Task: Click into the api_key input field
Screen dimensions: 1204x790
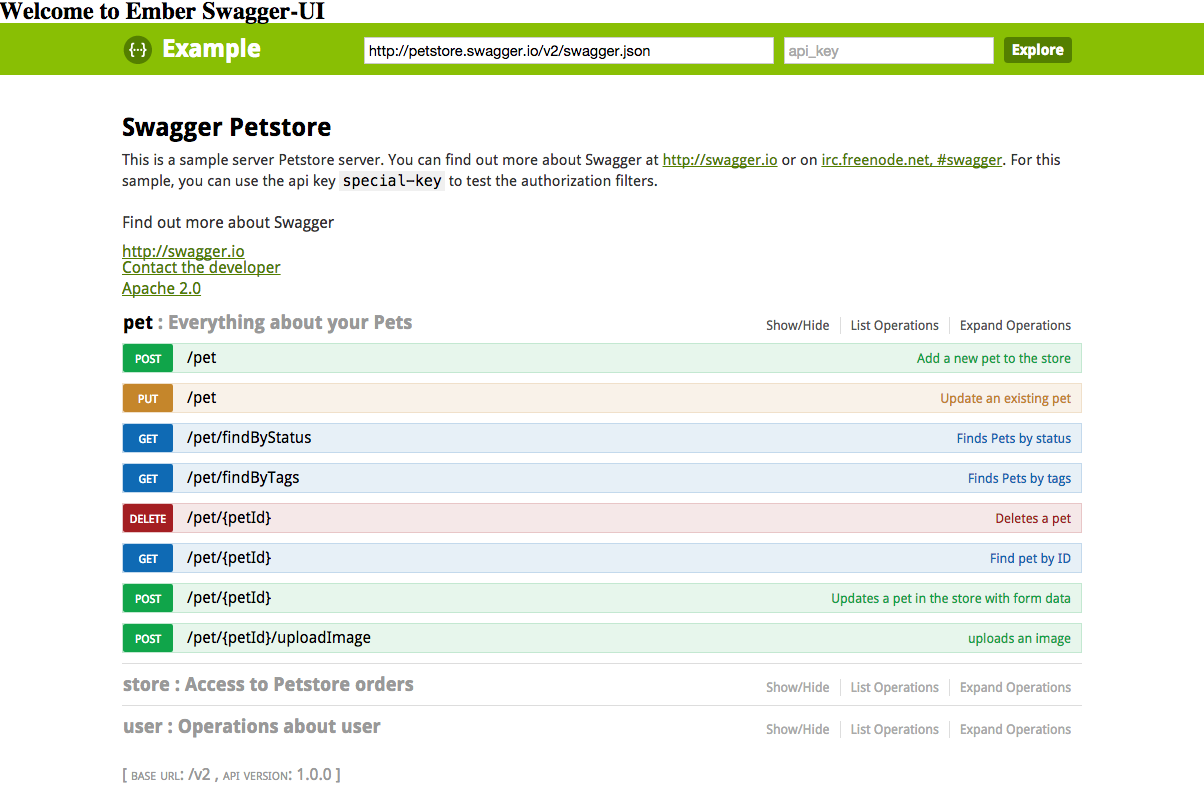Action: pyautogui.click(x=889, y=50)
